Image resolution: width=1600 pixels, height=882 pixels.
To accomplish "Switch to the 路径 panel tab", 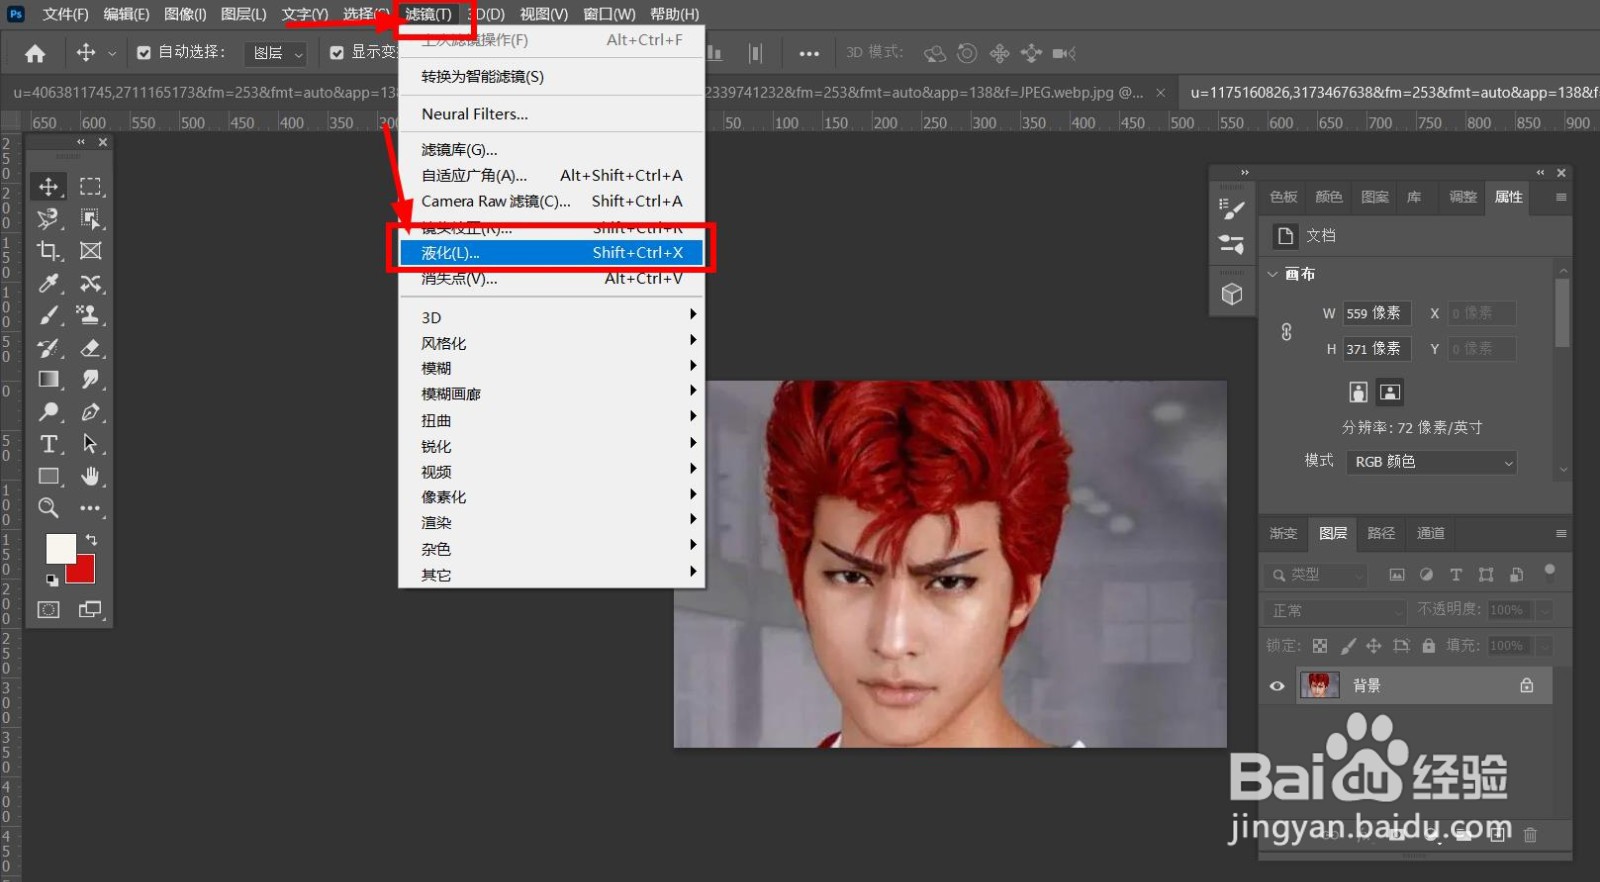I will tap(1381, 533).
